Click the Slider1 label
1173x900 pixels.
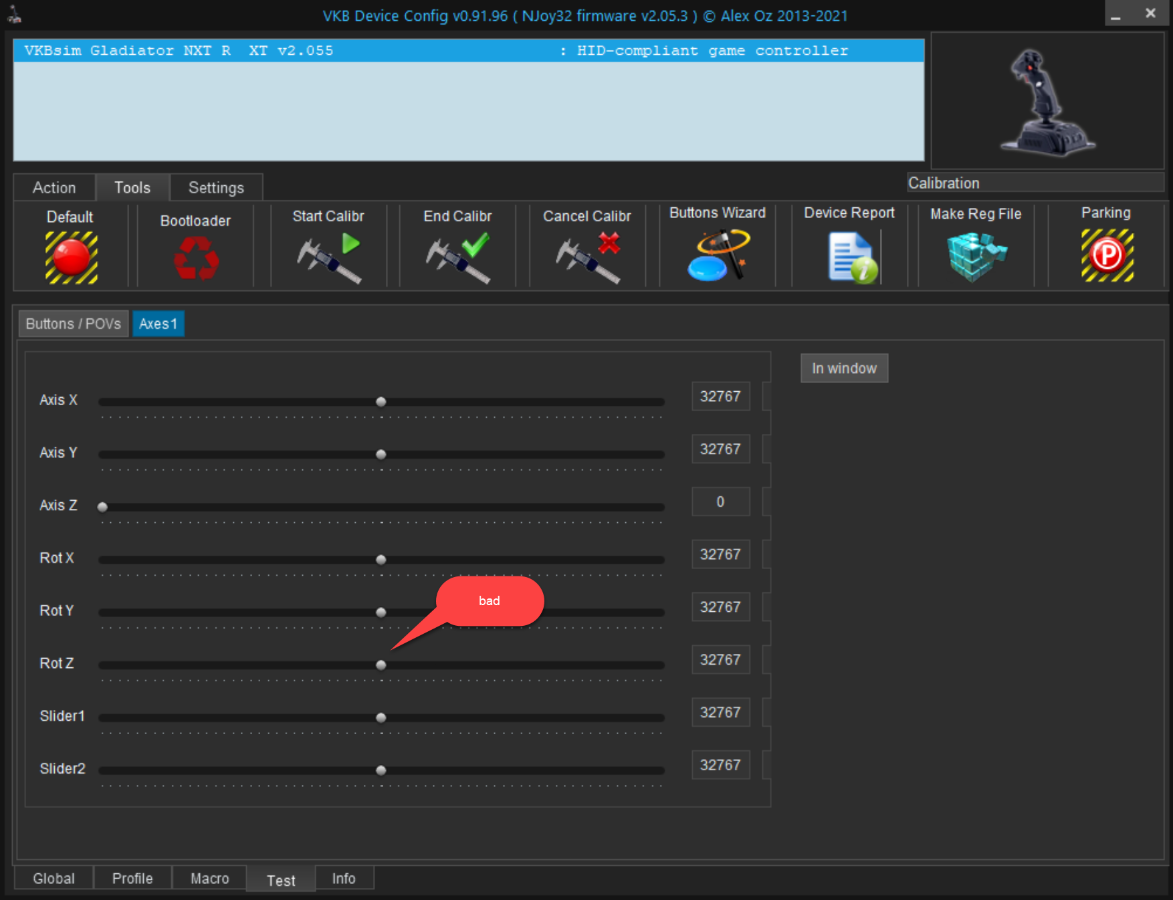(x=62, y=716)
